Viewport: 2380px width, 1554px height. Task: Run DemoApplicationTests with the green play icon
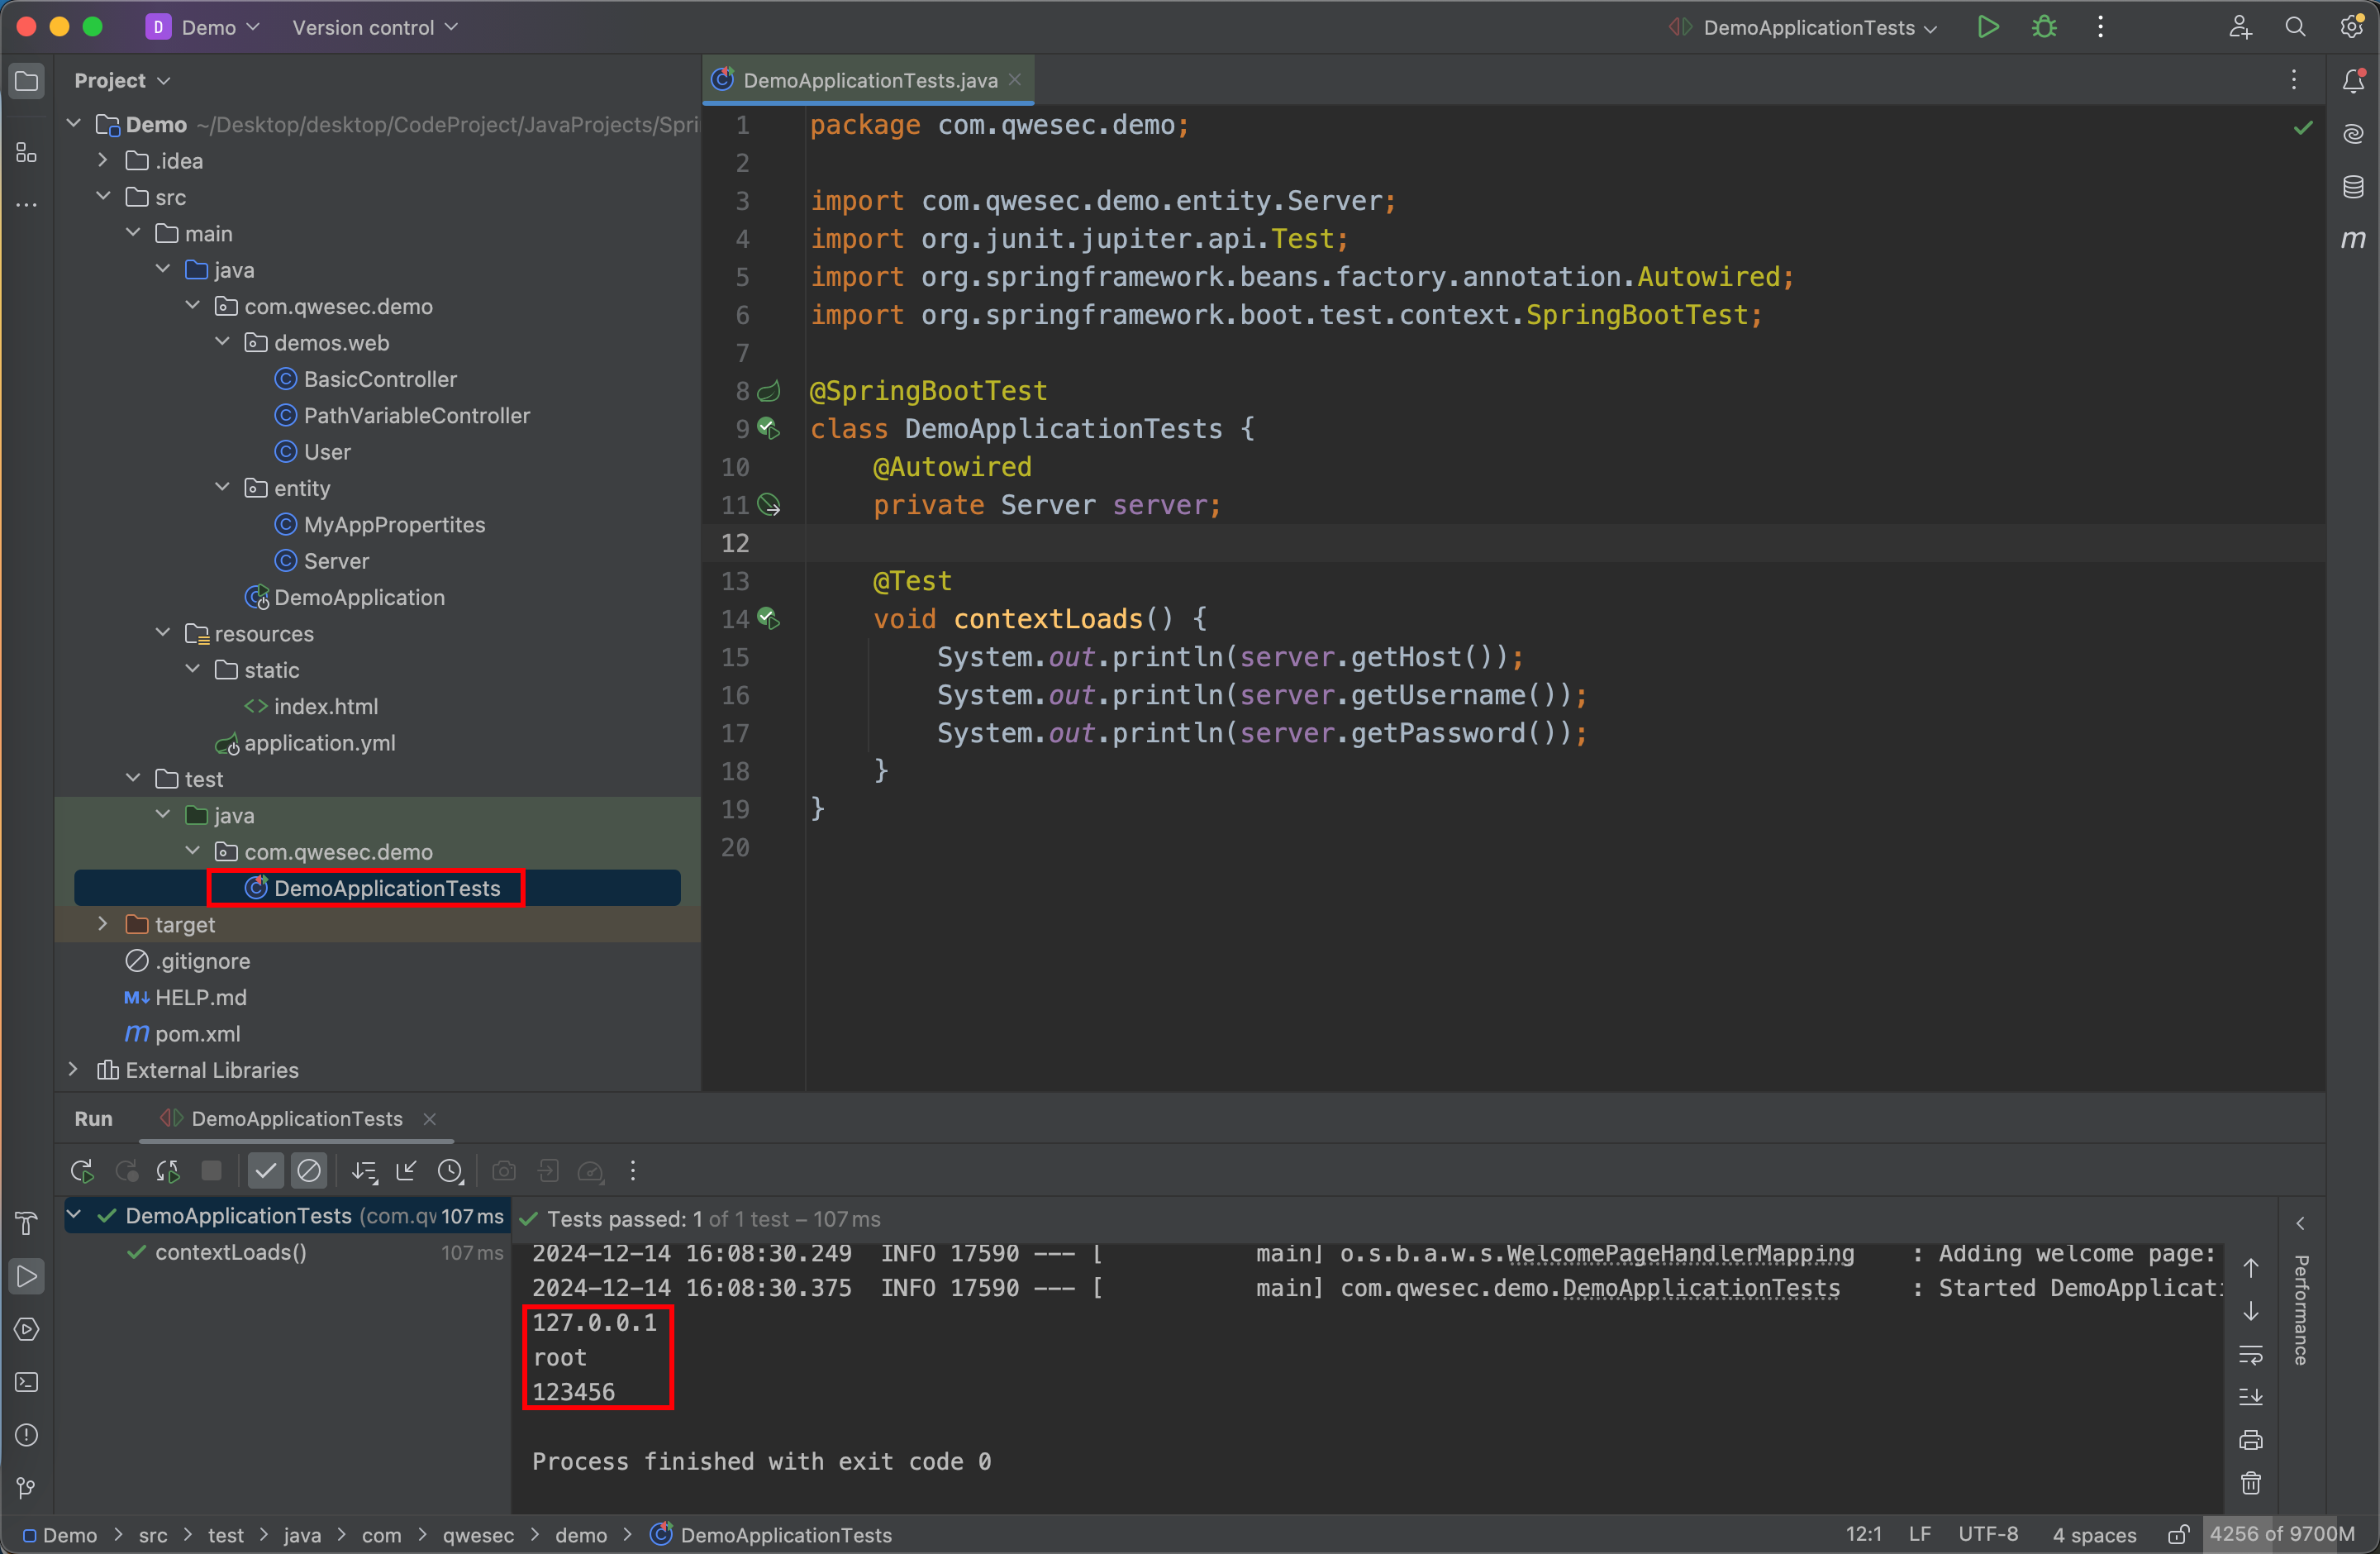click(1988, 27)
